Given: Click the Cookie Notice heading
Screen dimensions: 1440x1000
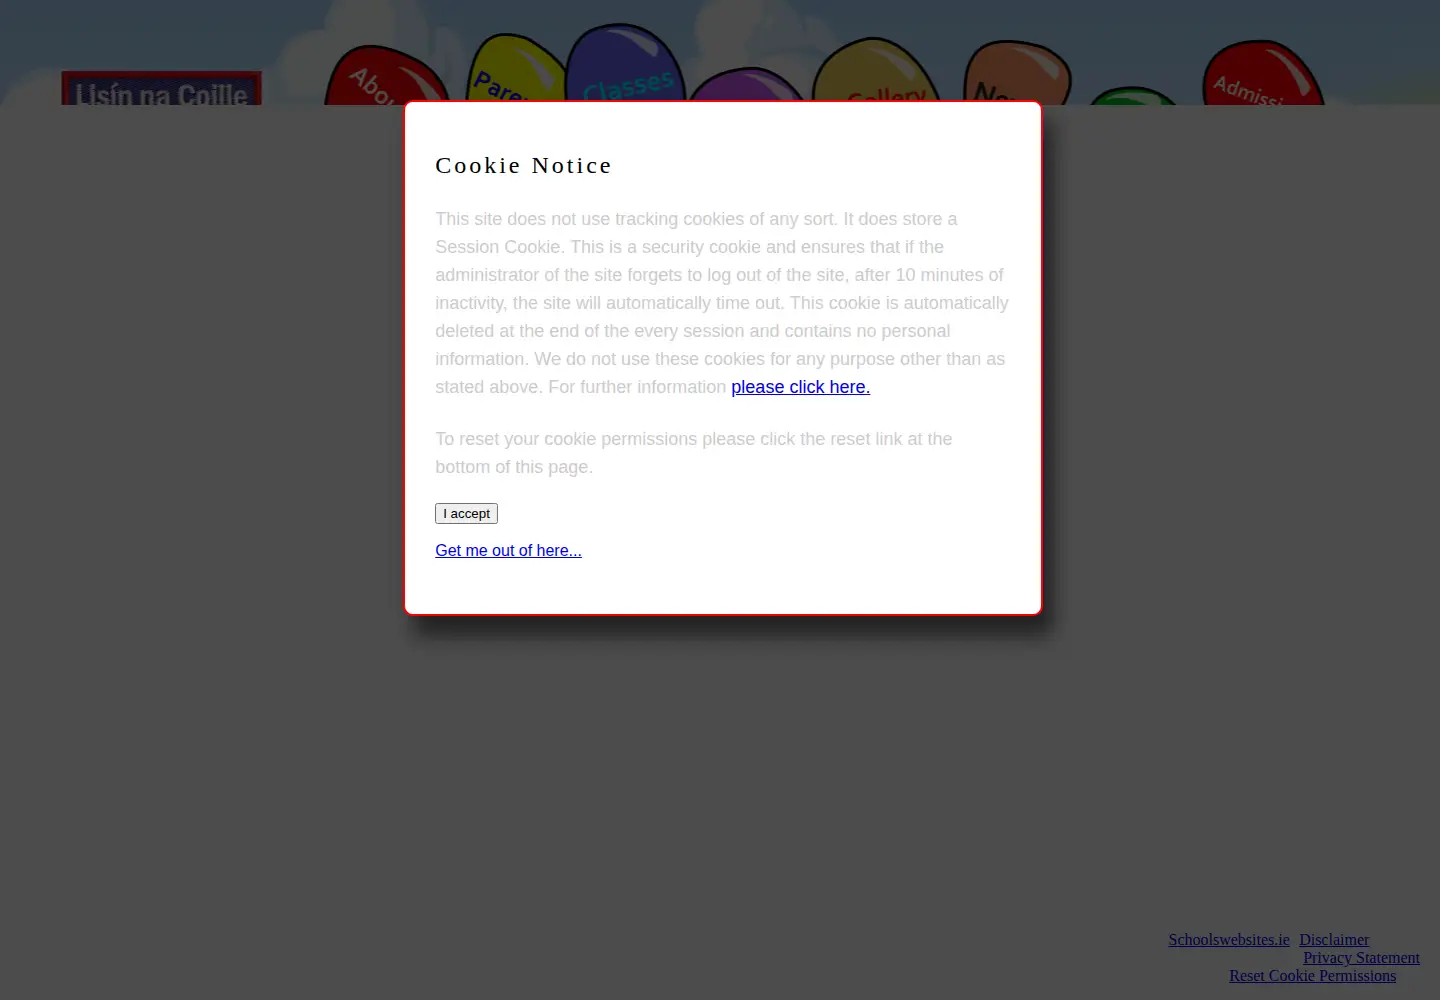Looking at the screenshot, I should [x=523, y=165].
